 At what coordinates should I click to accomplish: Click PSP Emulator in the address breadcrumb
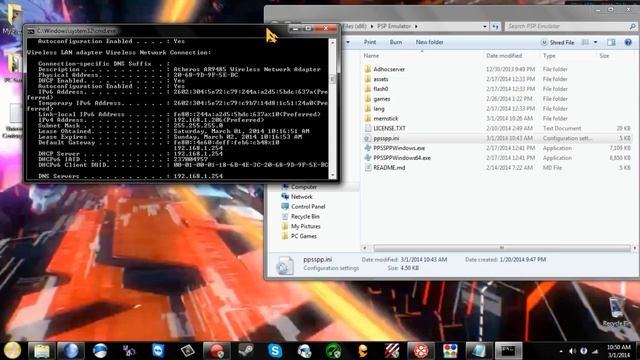point(393,26)
